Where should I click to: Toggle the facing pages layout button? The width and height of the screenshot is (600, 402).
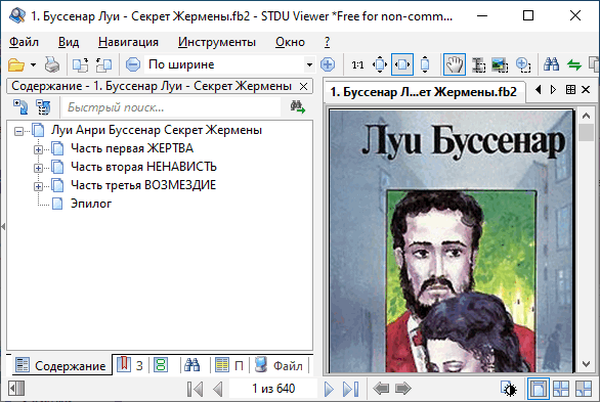[x=560, y=388]
